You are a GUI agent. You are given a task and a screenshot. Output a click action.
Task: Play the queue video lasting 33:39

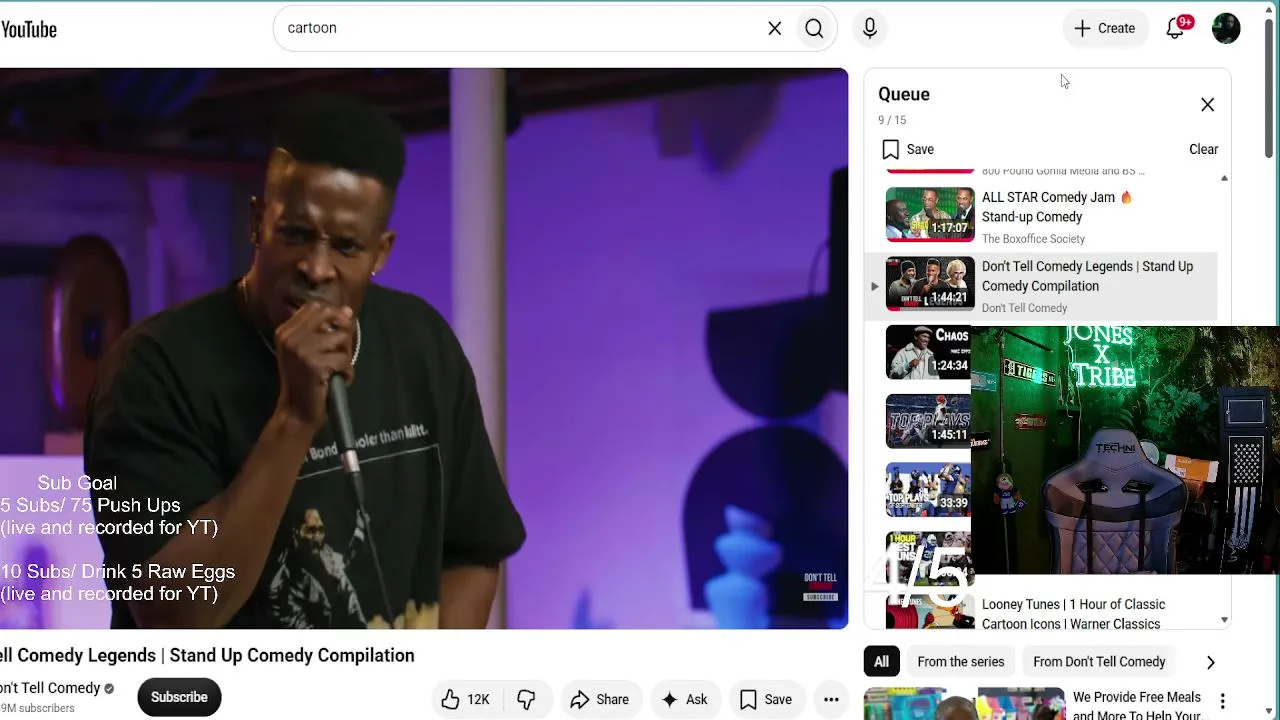(x=927, y=490)
